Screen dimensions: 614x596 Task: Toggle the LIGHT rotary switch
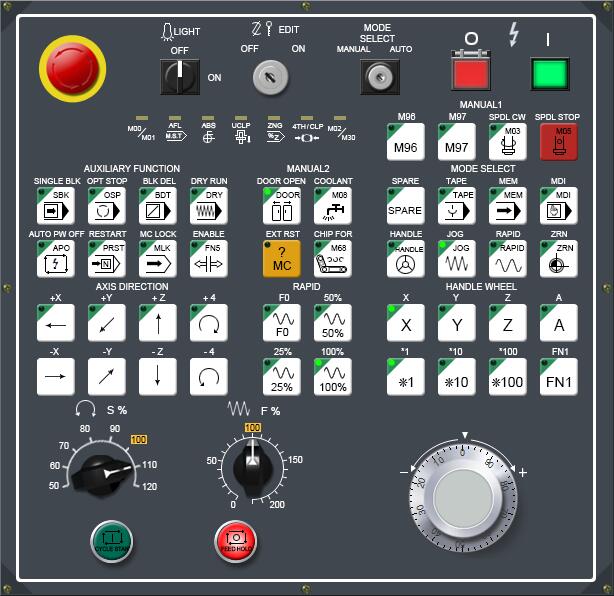coord(181,76)
